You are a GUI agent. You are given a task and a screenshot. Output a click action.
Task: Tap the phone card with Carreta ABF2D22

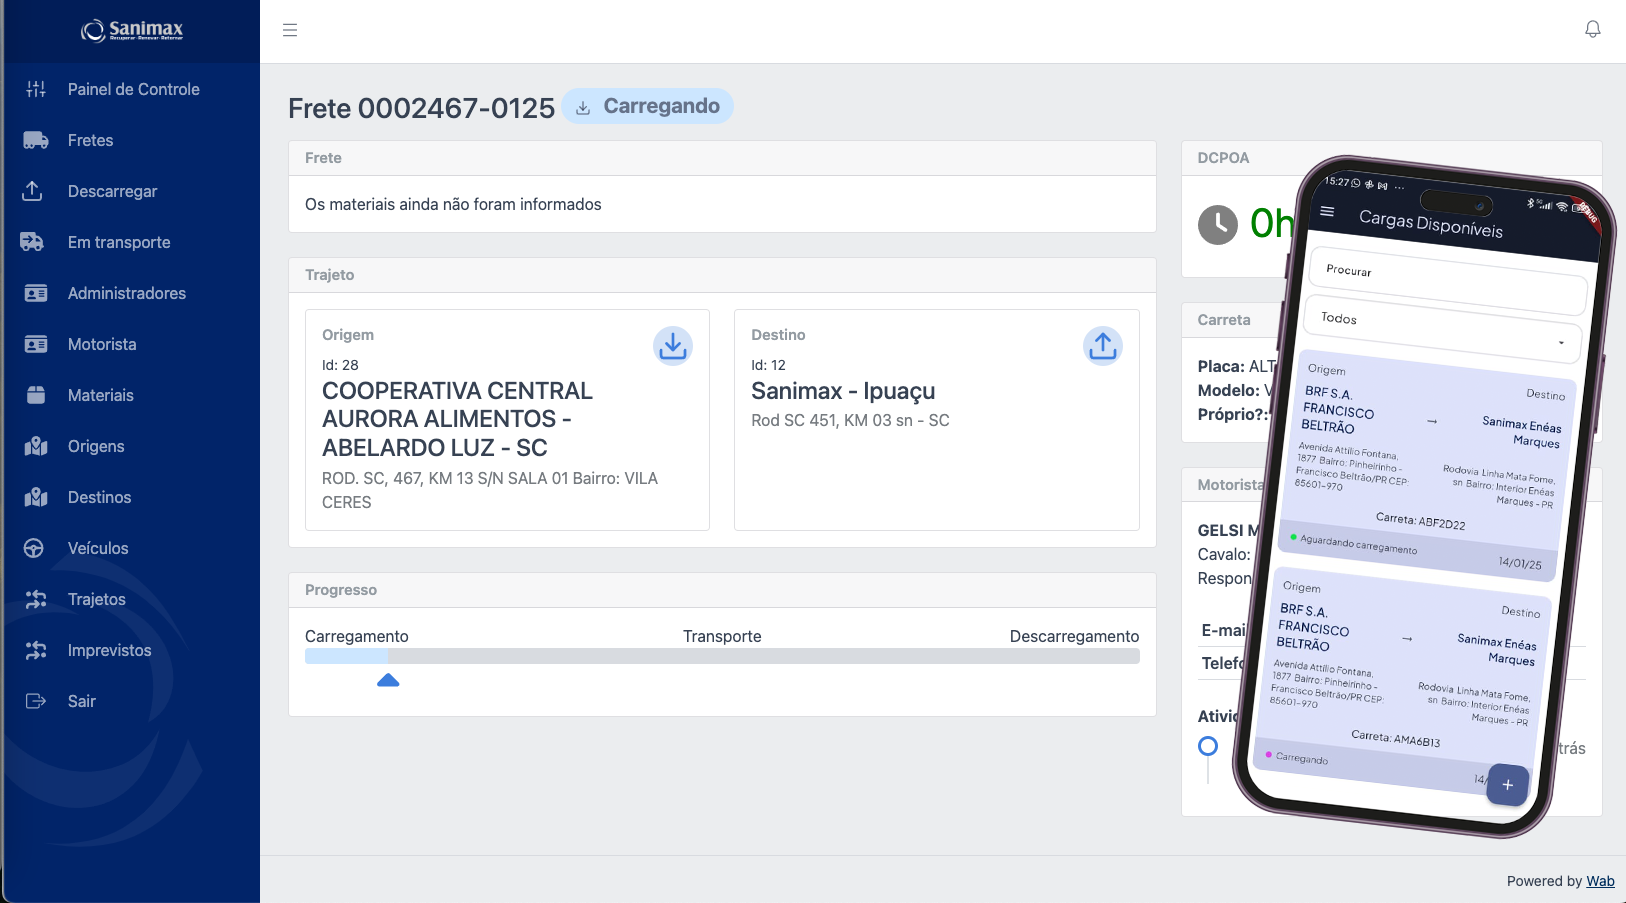(x=1425, y=463)
